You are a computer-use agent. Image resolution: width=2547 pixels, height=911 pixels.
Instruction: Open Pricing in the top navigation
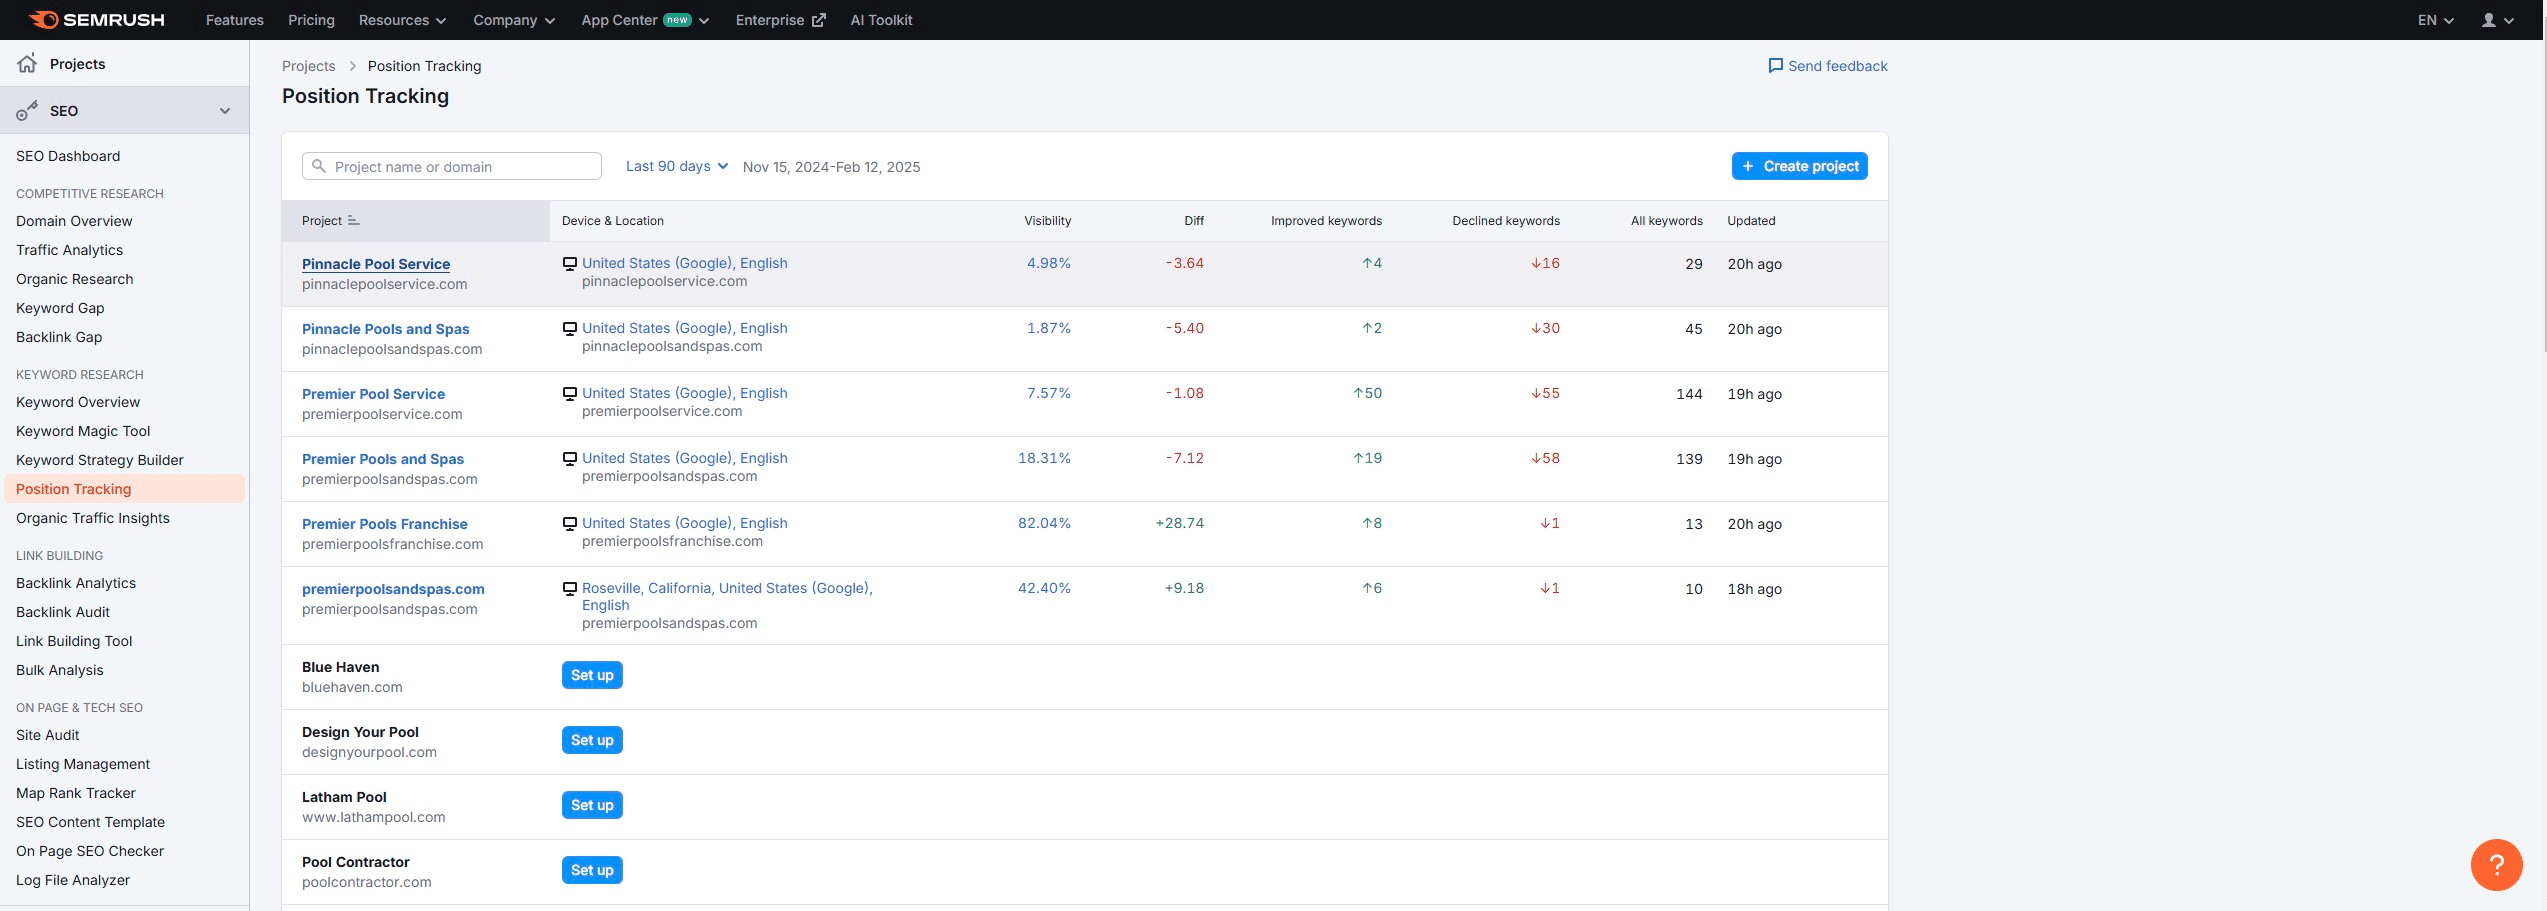point(311,20)
